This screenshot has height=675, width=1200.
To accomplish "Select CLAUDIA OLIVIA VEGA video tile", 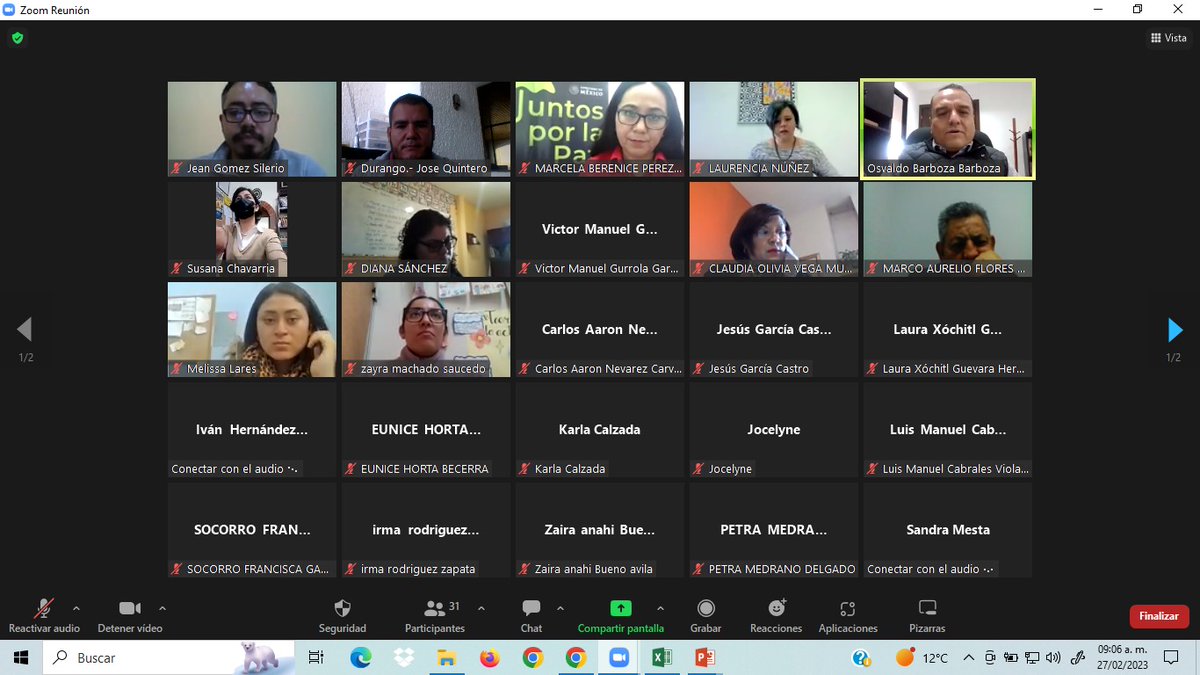I will click(x=774, y=229).
